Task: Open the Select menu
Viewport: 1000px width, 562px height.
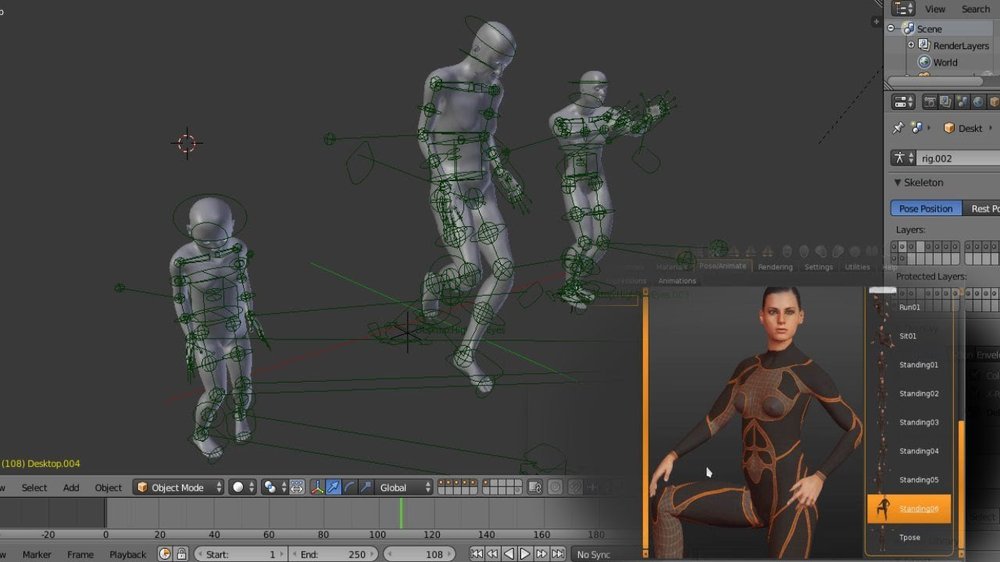Action: point(34,487)
